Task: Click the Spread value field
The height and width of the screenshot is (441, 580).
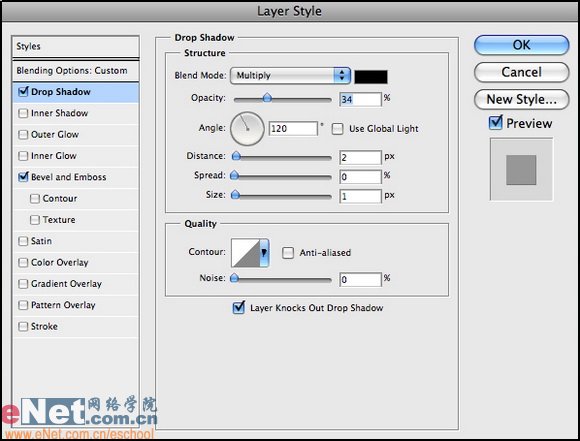Action: click(x=360, y=176)
